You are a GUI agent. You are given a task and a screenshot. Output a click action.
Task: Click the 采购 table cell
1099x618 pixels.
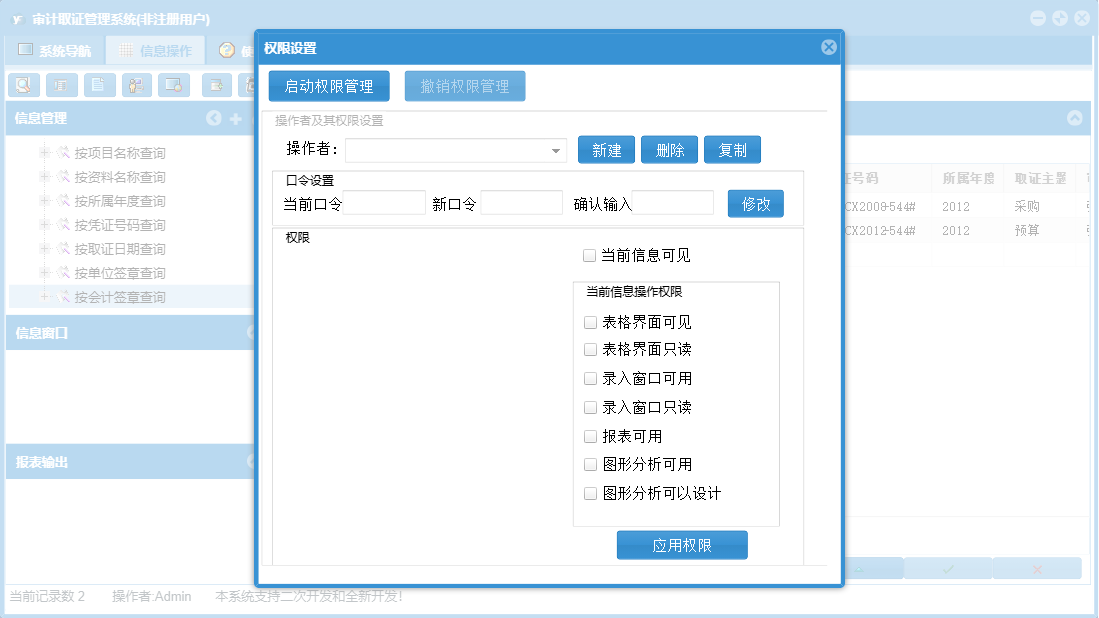pyautogui.click(x=1027, y=206)
